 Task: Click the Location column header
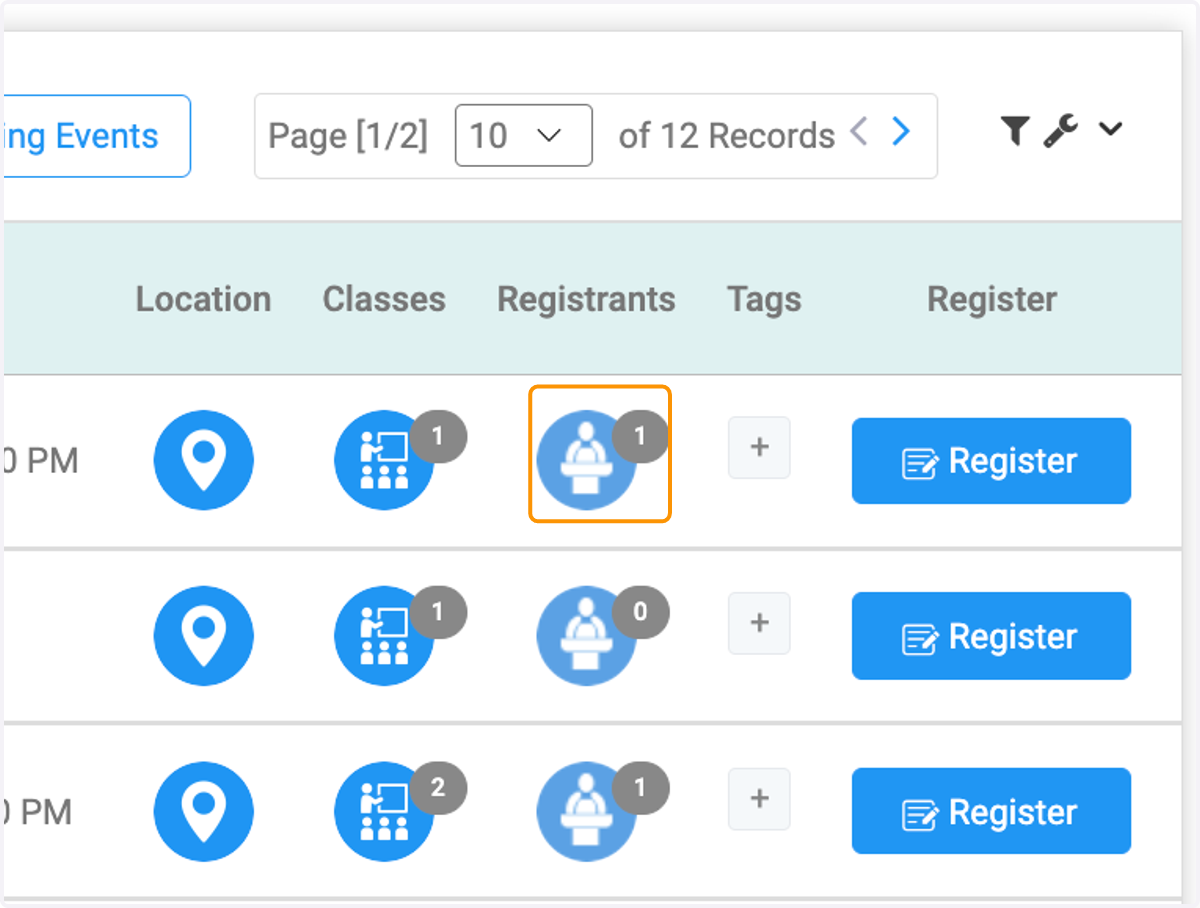pyautogui.click(x=203, y=299)
